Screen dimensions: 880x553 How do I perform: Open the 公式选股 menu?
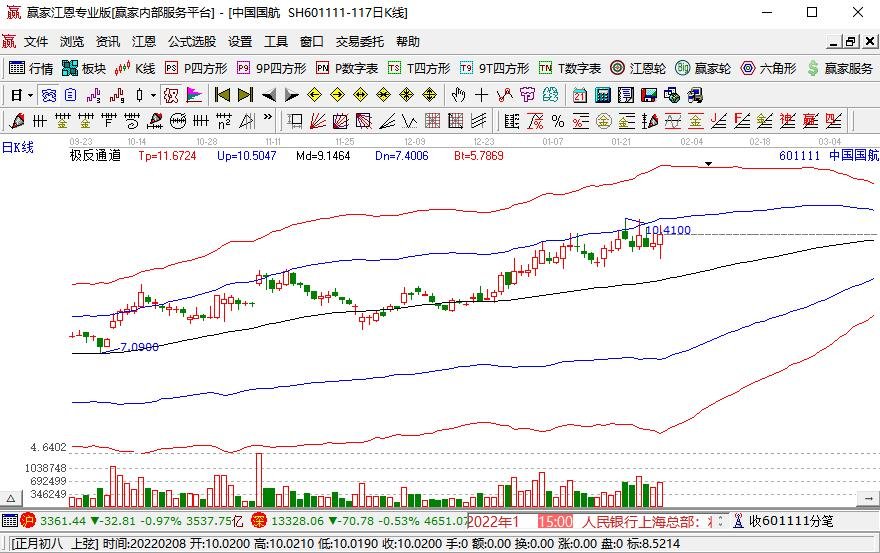(x=192, y=42)
